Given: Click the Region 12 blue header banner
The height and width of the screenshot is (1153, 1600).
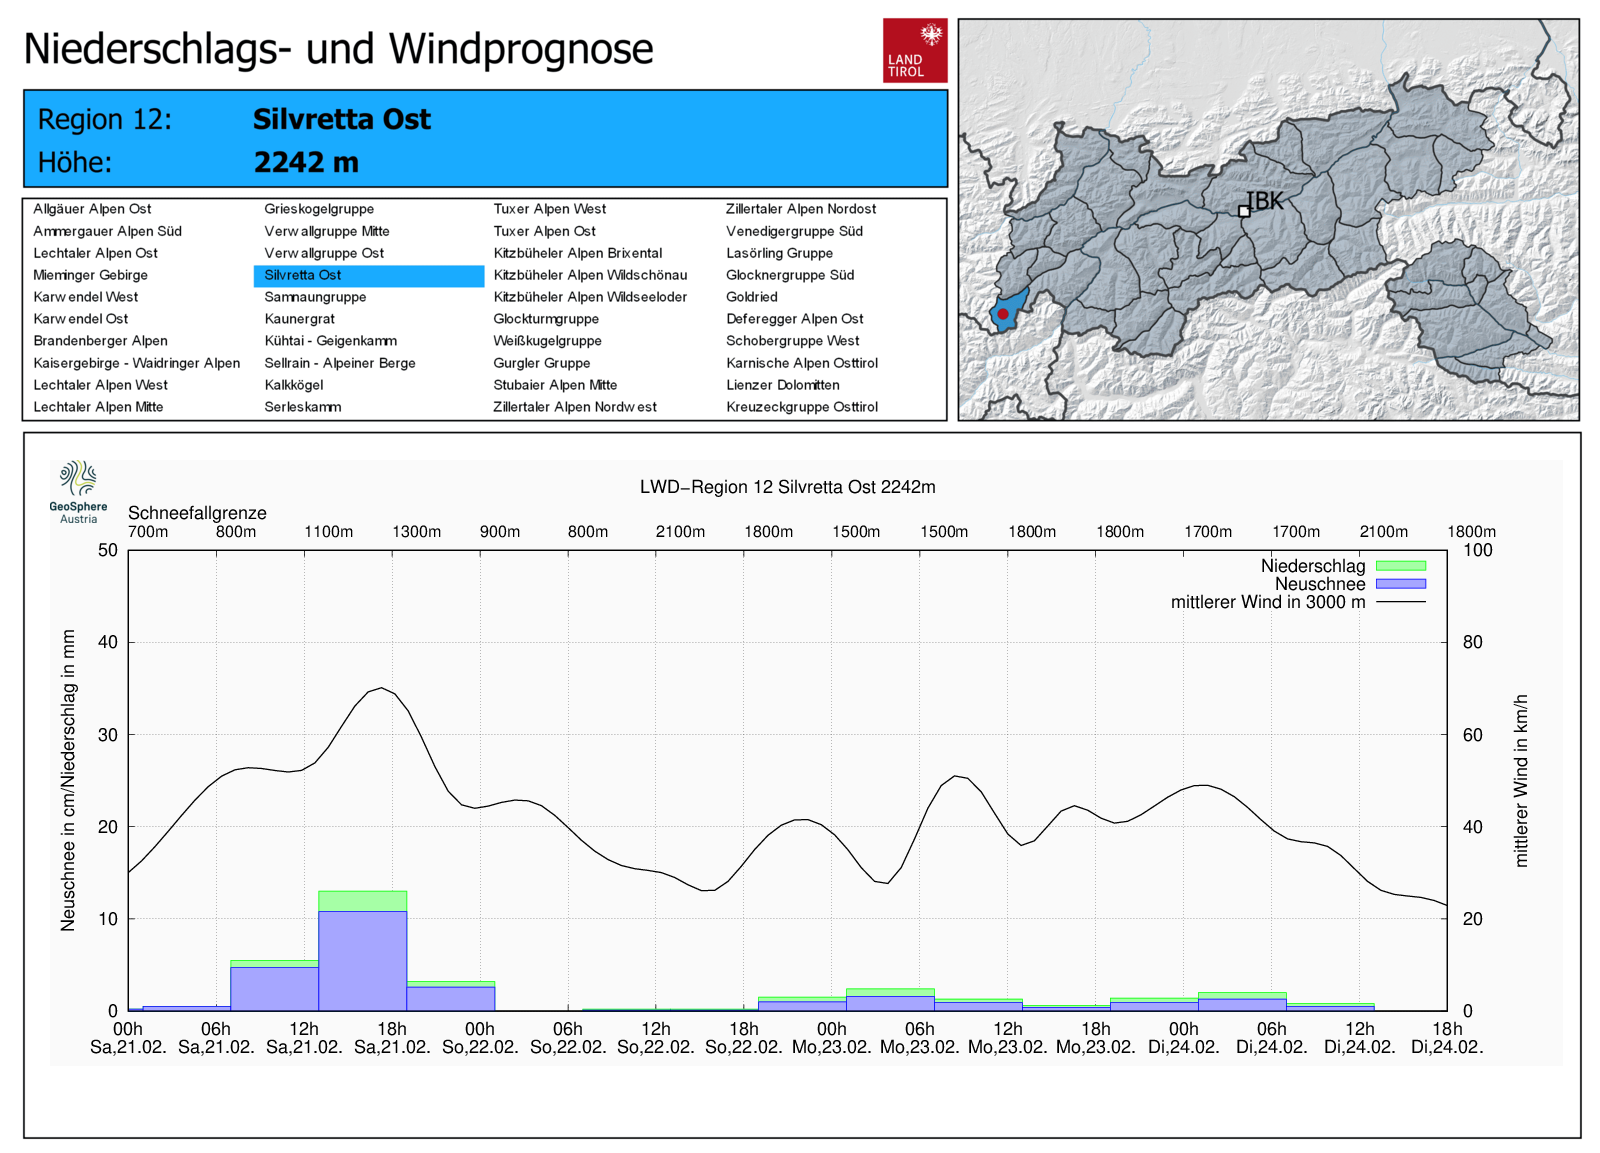Looking at the screenshot, I should click(485, 139).
